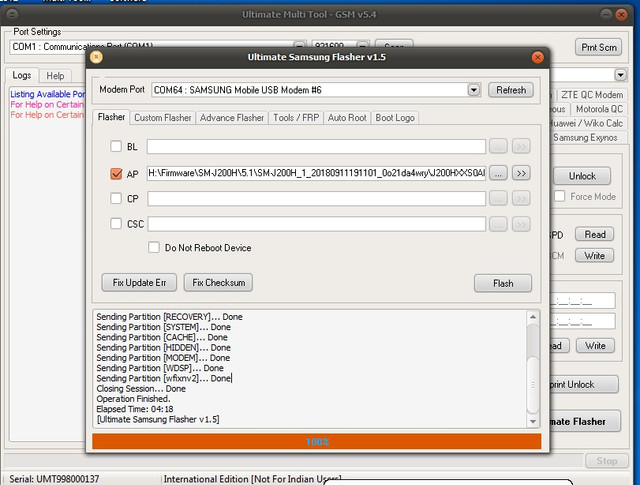Click the >> button on CP row
Image resolution: width=640 pixels, height=485 pixels.
pyautogui.click(x=521, y=198)
